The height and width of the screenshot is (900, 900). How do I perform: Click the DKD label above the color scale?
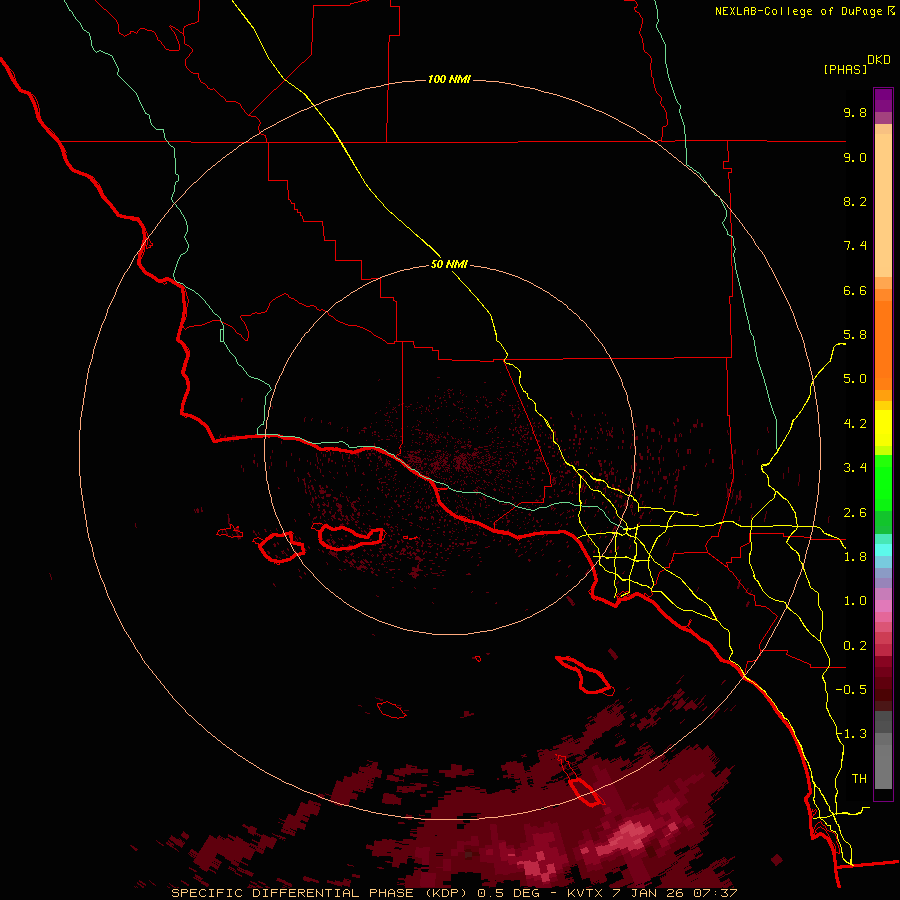(879, 60)
